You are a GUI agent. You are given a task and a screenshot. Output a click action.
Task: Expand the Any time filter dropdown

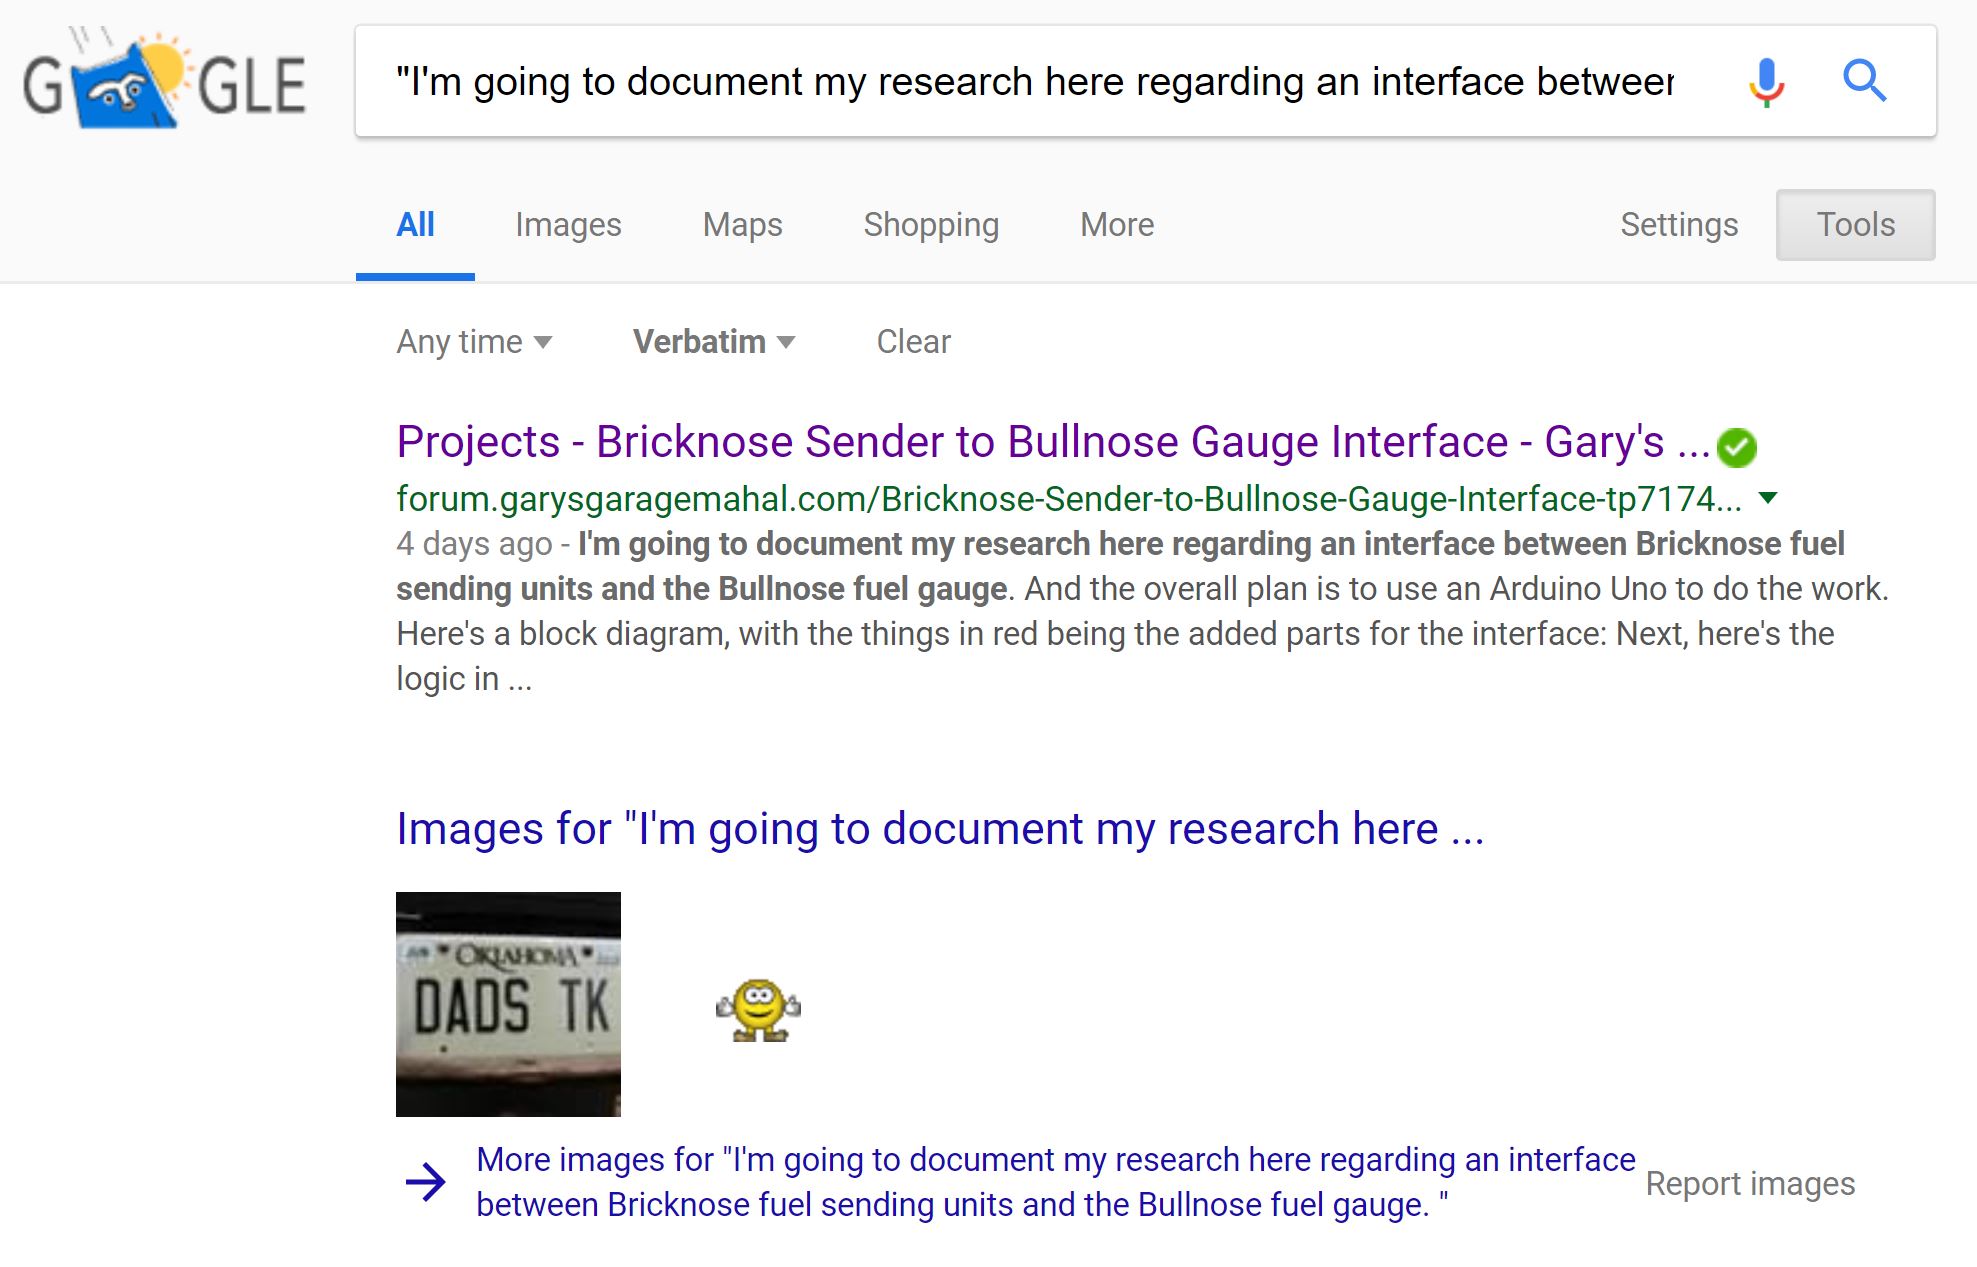[474, 342]
